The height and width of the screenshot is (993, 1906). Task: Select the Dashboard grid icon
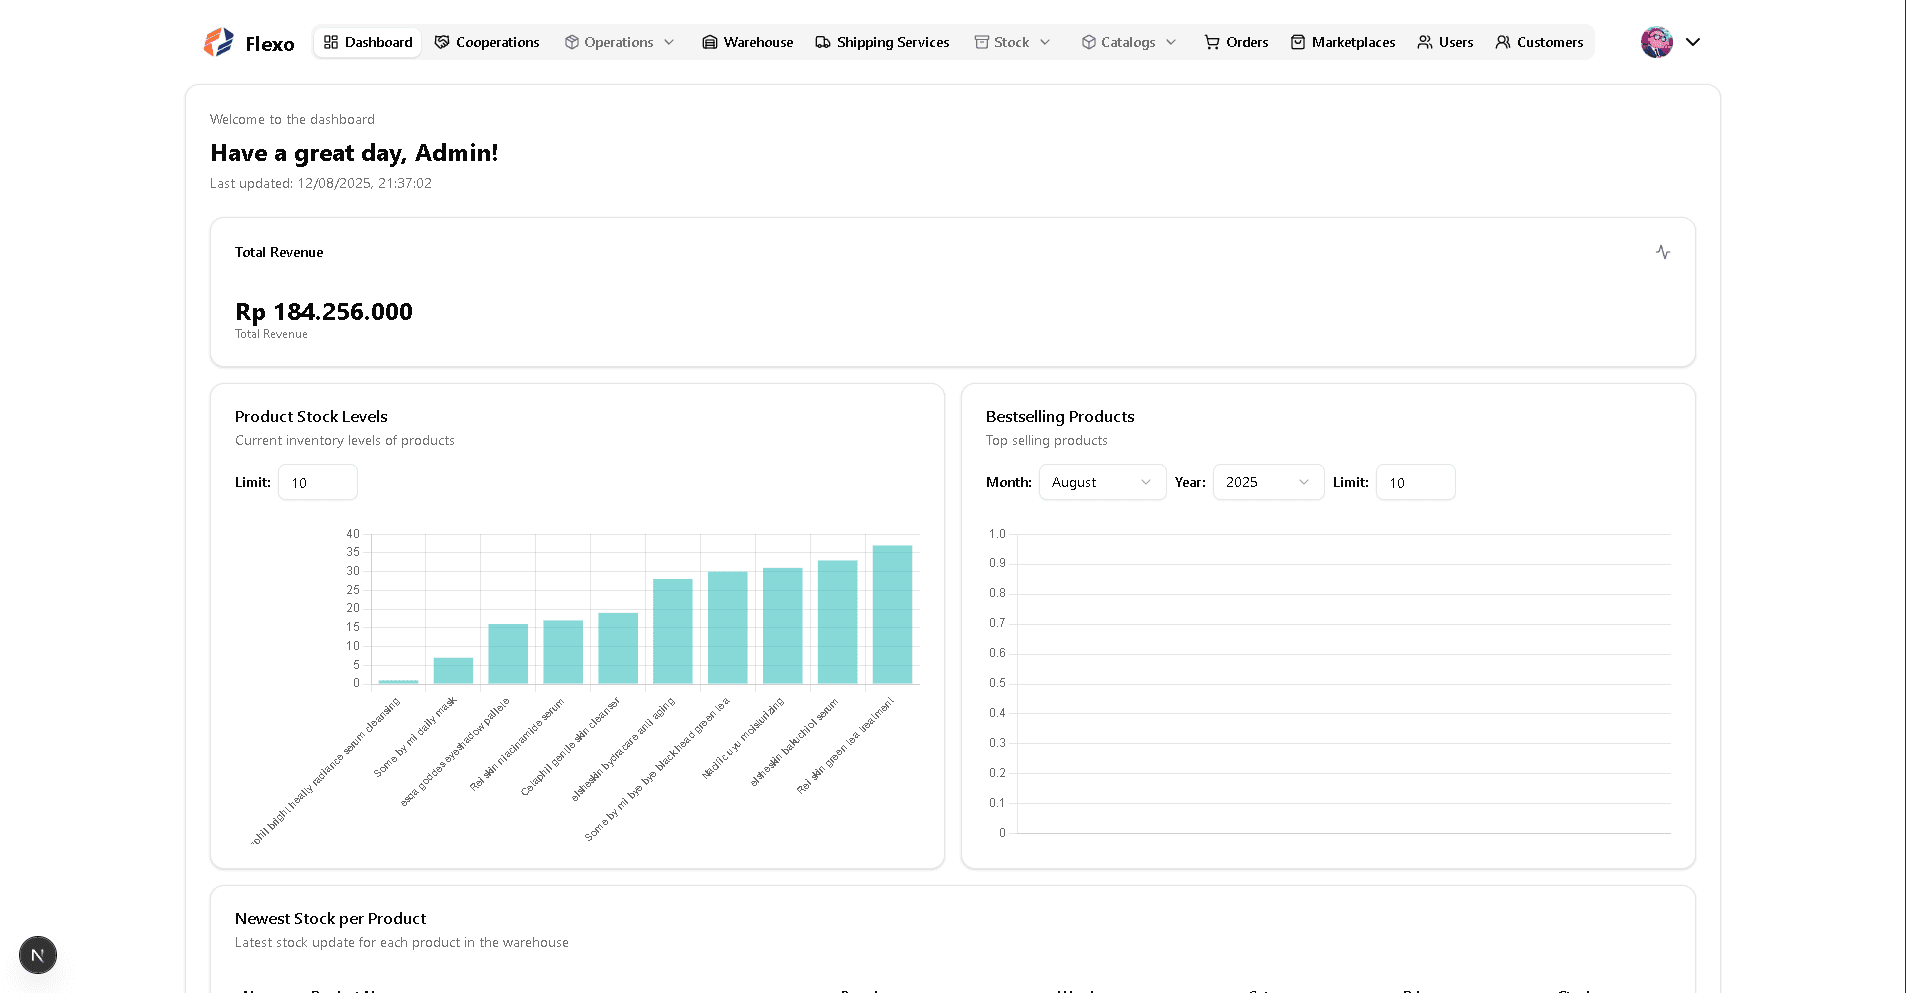coord(330,42)
